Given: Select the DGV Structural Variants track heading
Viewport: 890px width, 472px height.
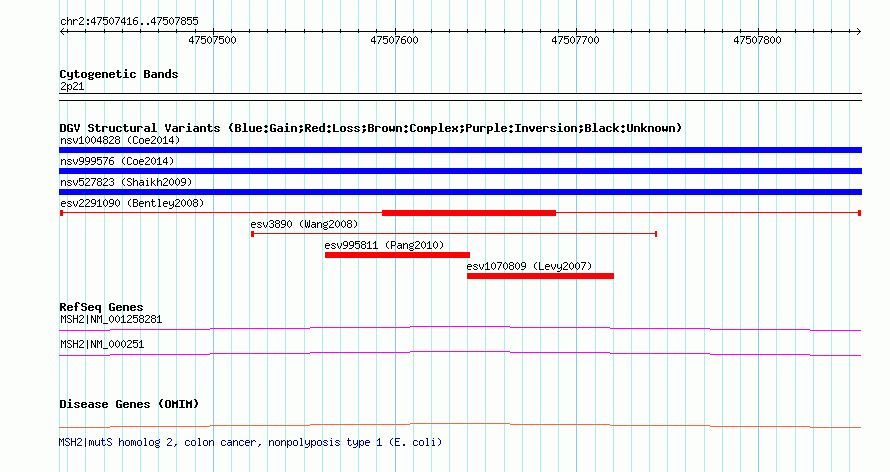Looking at the screenshot, I should (x=371, y=128).
